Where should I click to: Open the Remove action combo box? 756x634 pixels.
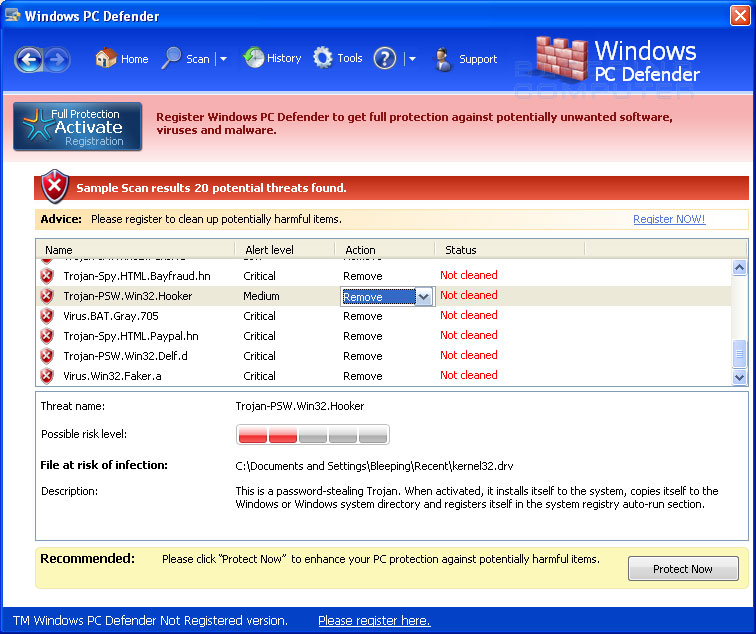tap(388, 297)
